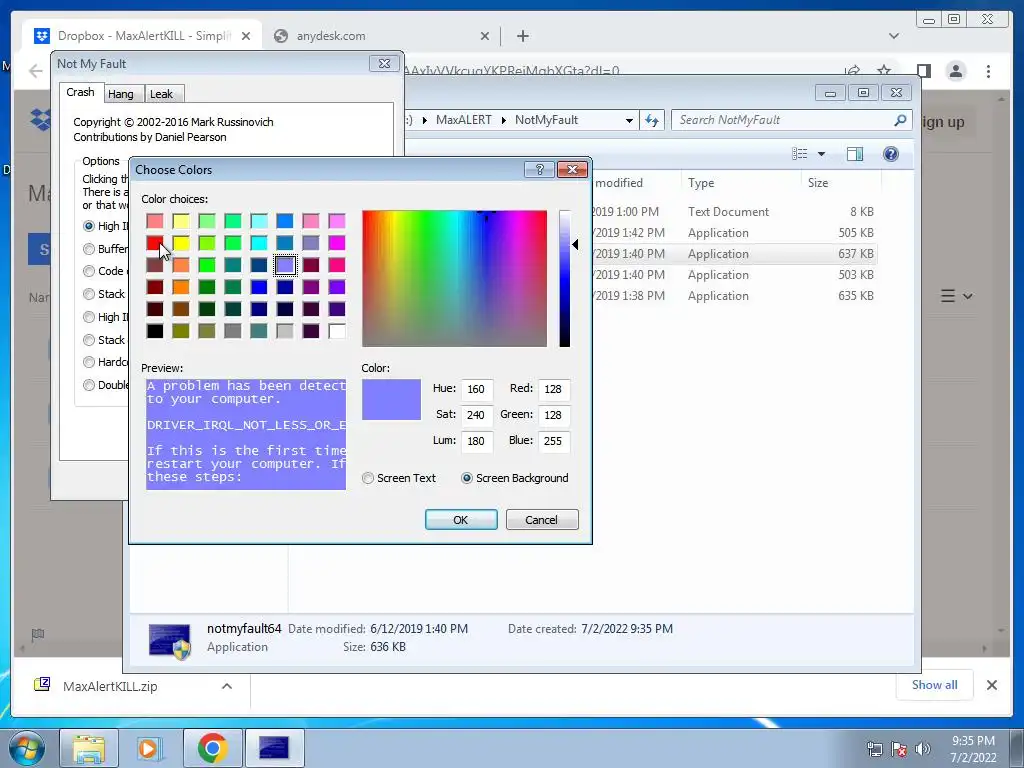Click the NotMyFault breadcrumb folder
This screenshot has height=768, width=1024.
pyautogui.click(x=547, y=120)
